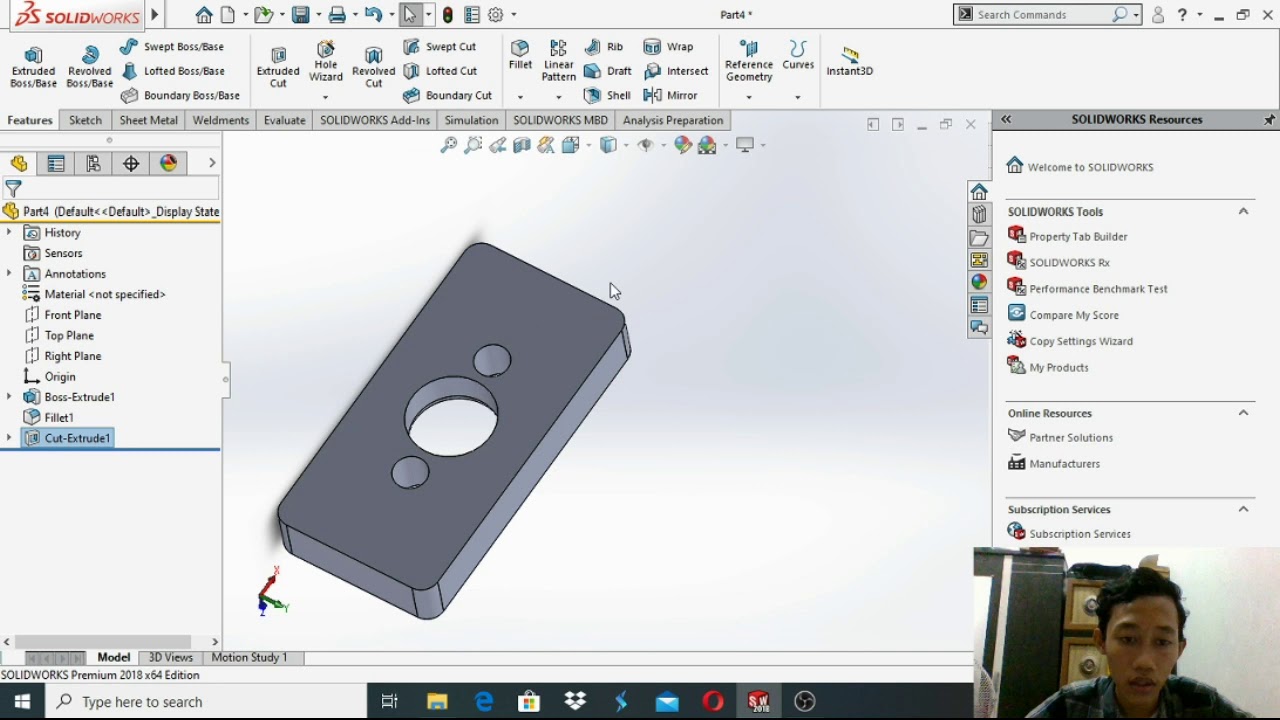Expand the Boss-Extrude1 feature
Viewport: 1280px width, 720px height.
coord(9,396)
